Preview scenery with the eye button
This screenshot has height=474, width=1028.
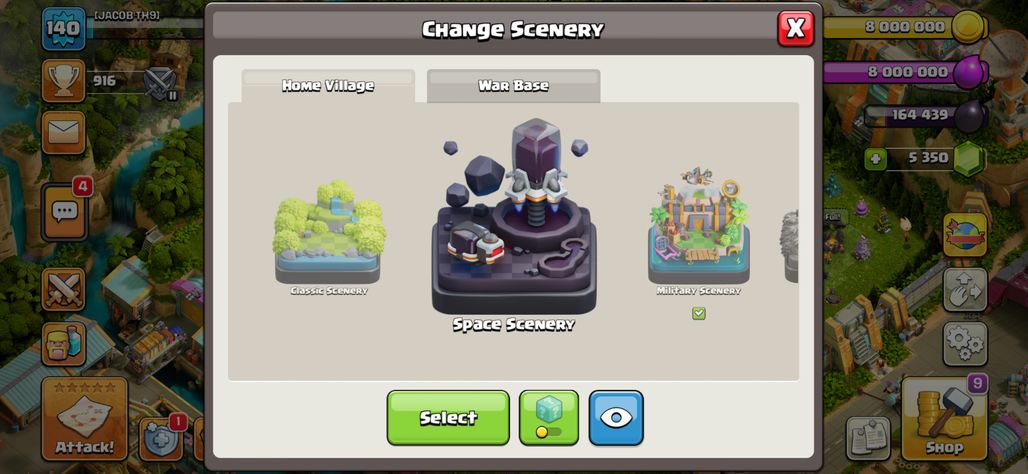pos(616,418)
